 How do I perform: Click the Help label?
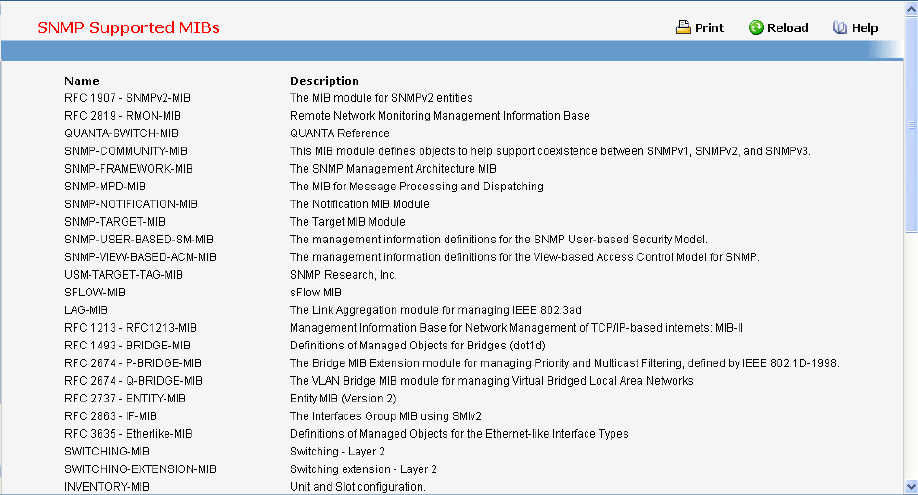click(865, 28)
